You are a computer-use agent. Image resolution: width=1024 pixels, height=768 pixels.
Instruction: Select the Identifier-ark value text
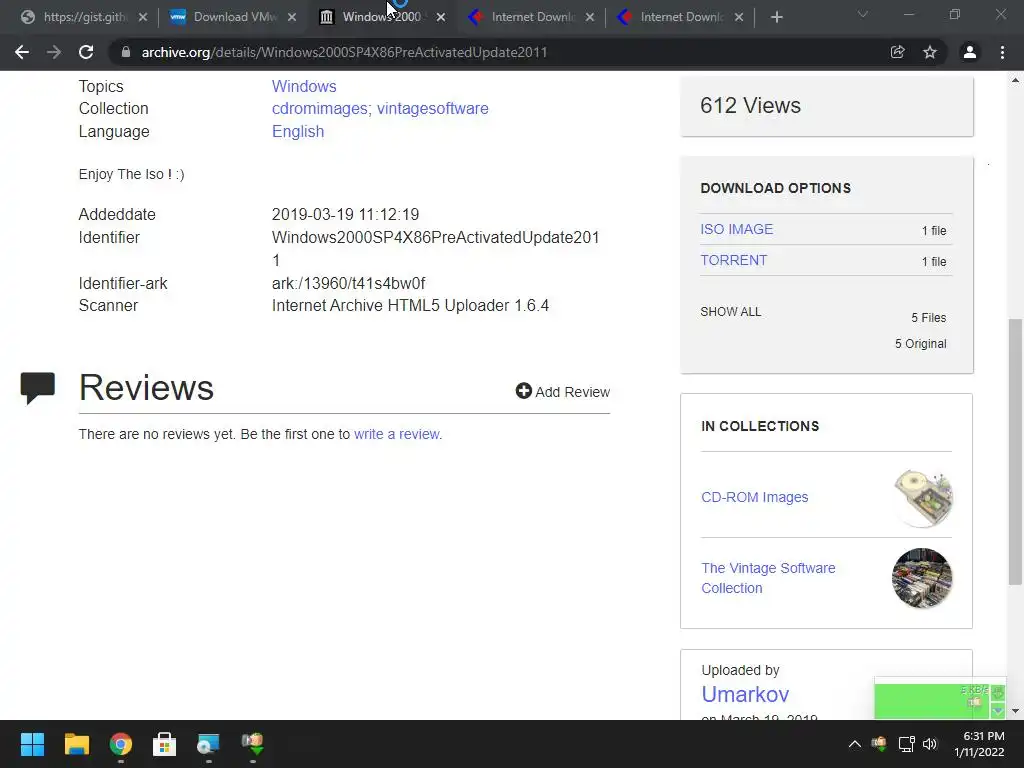coord(348,283)
